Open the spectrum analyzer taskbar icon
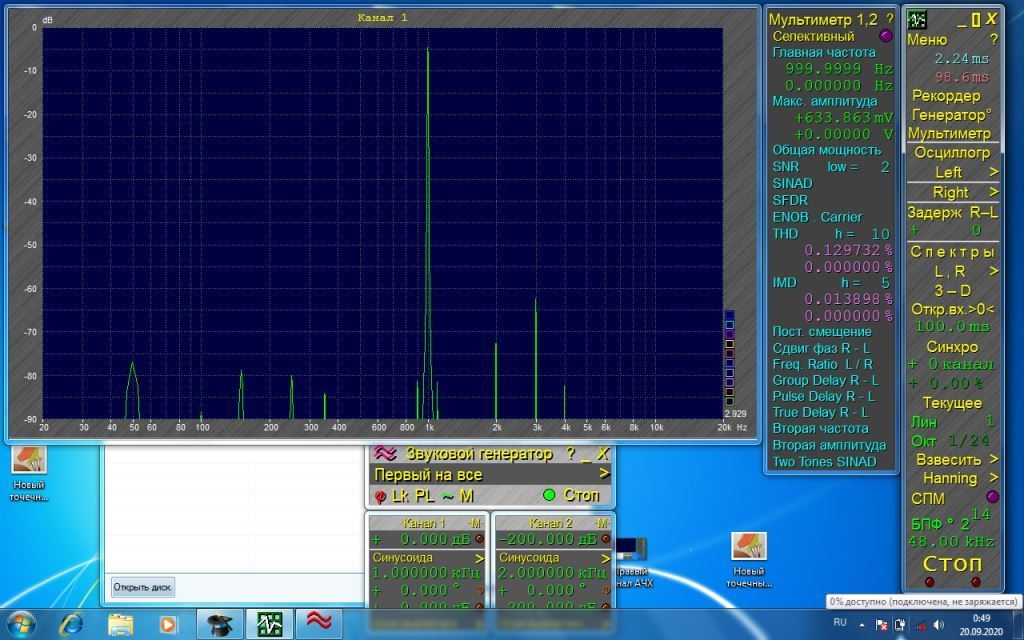This screenshot has height=640, width=1024. coord(270,623)
